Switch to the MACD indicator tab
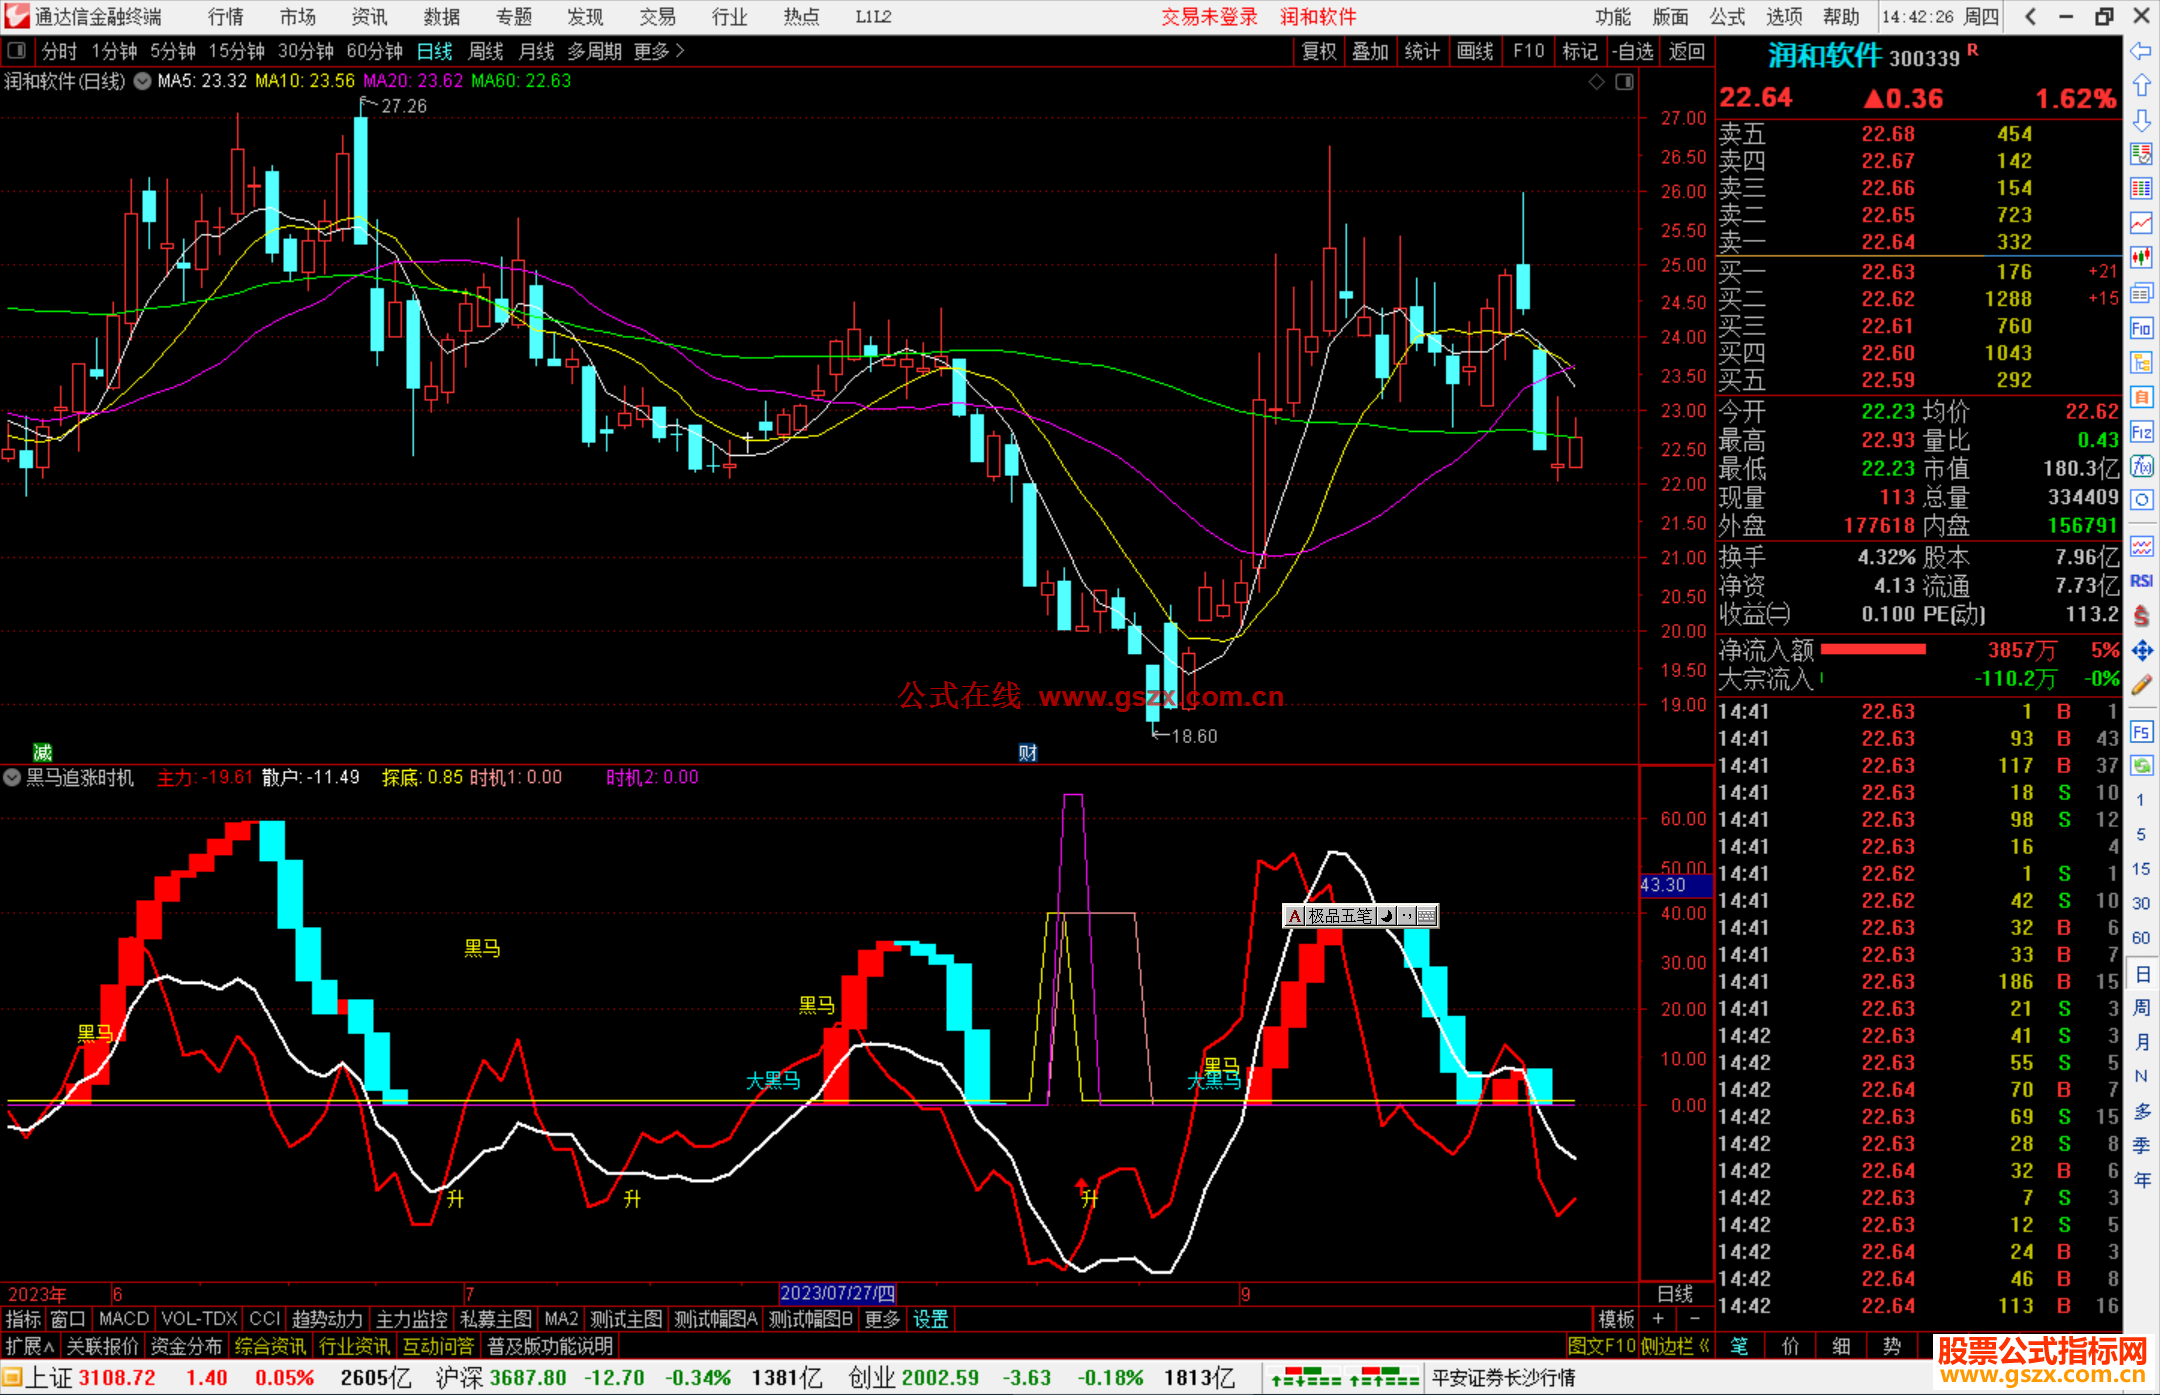This screenshot has height=1395, width=2160. coord(124,1319)
